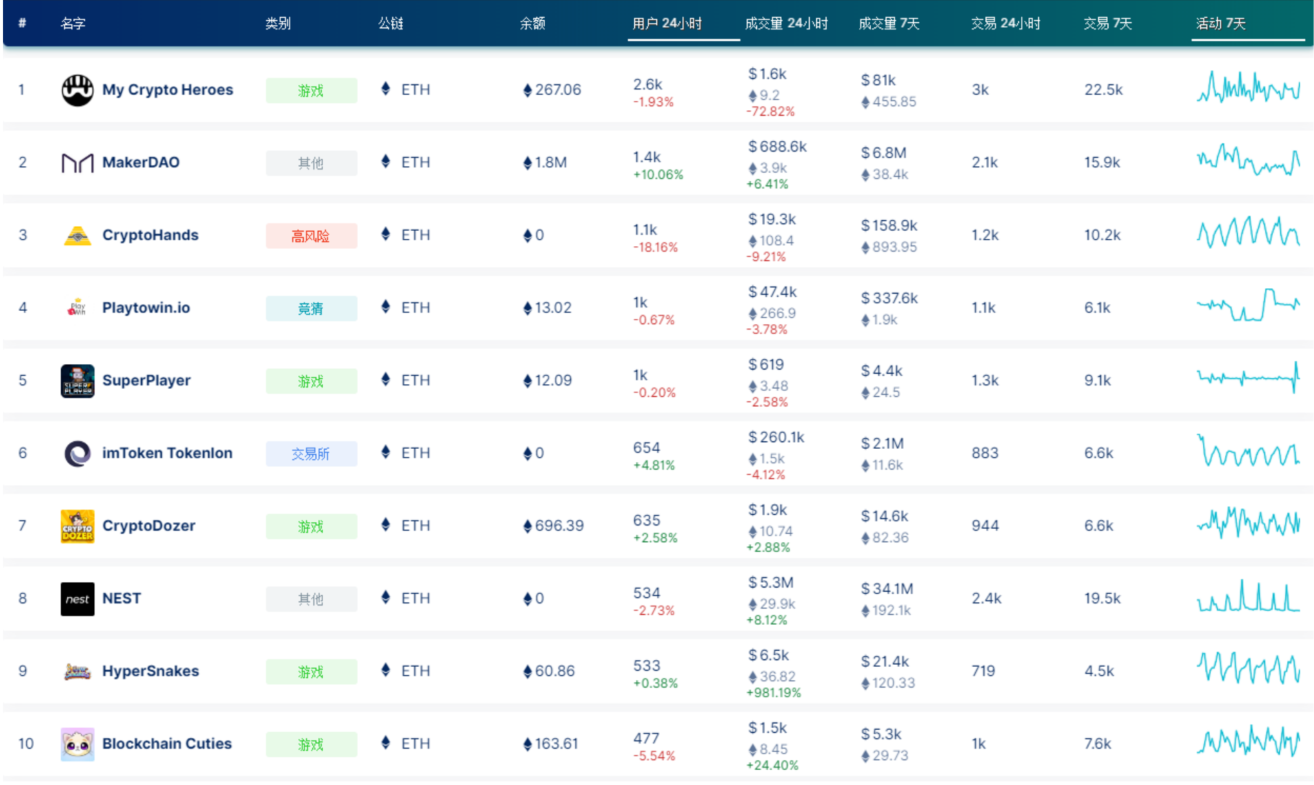Click ETH chain icon in My Crypto Heroes row

point(386,89)
